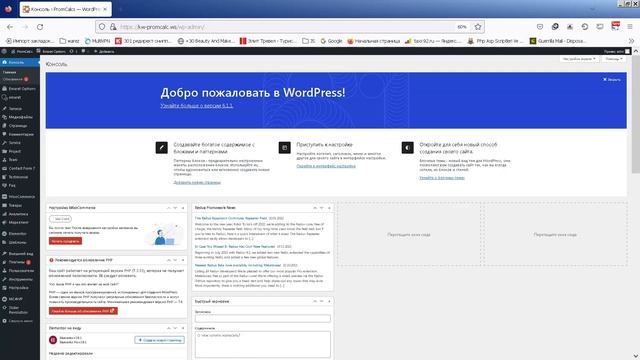Open Обновления submenu link in sidebar
This screenshot has width=640, height=360.
[12, 79]
